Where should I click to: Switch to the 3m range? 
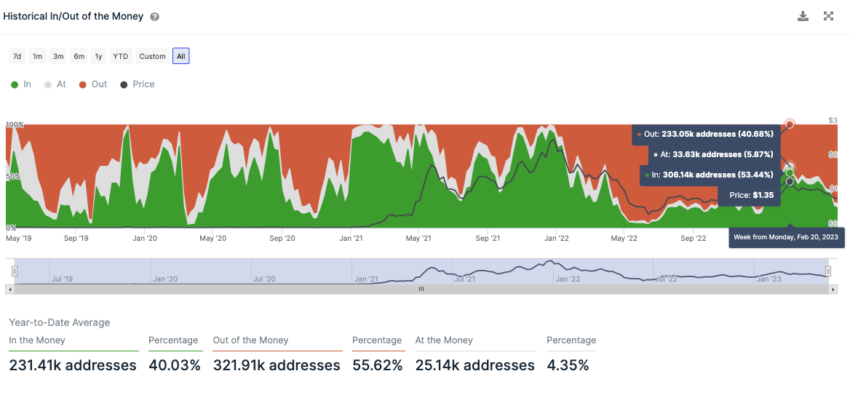tap(58, 56)
